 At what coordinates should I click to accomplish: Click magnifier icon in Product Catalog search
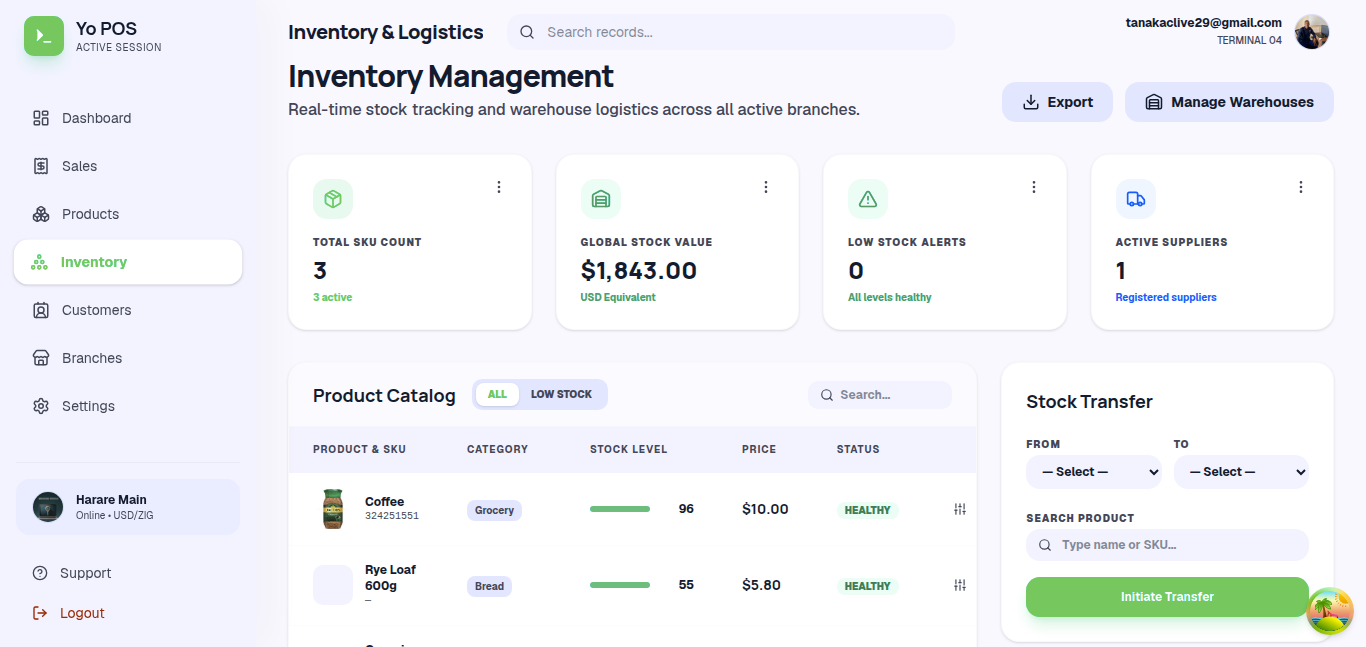pyautogui.click(x=827, y=395)
